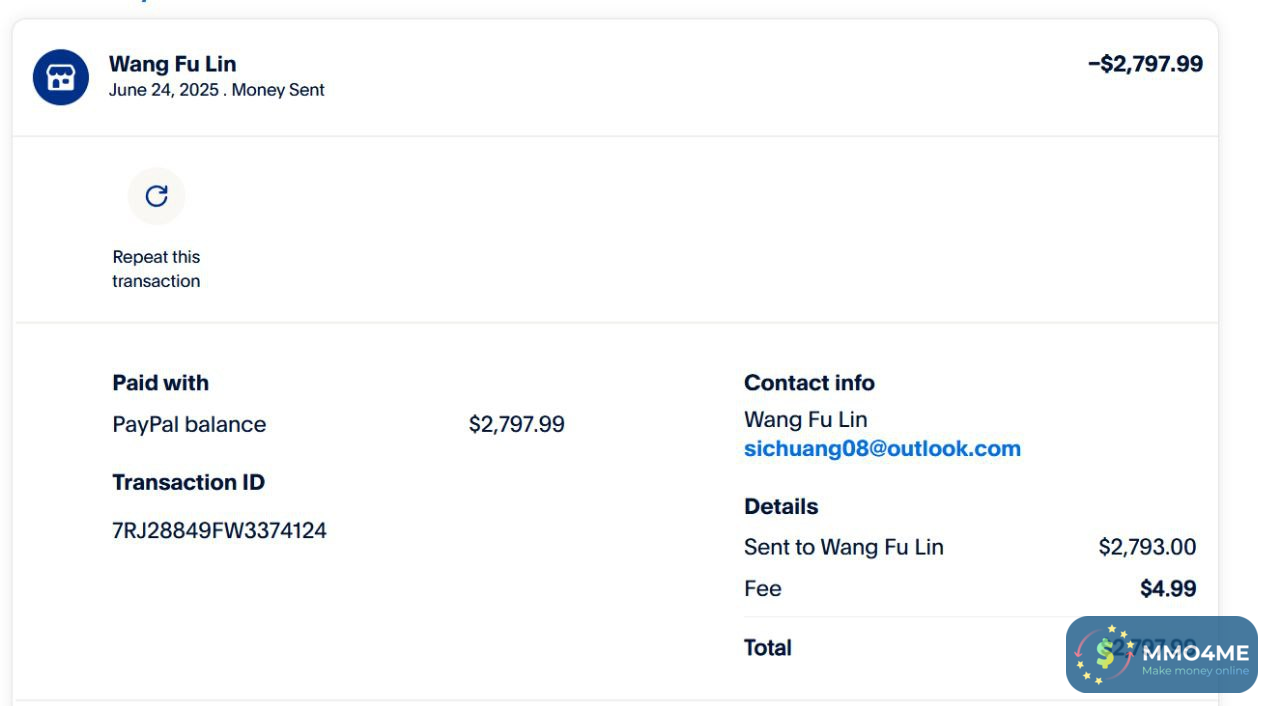Click the −$2,797.99 amount in the header
Viewport: 1280px width, 706px height.
click(1145, 64)
